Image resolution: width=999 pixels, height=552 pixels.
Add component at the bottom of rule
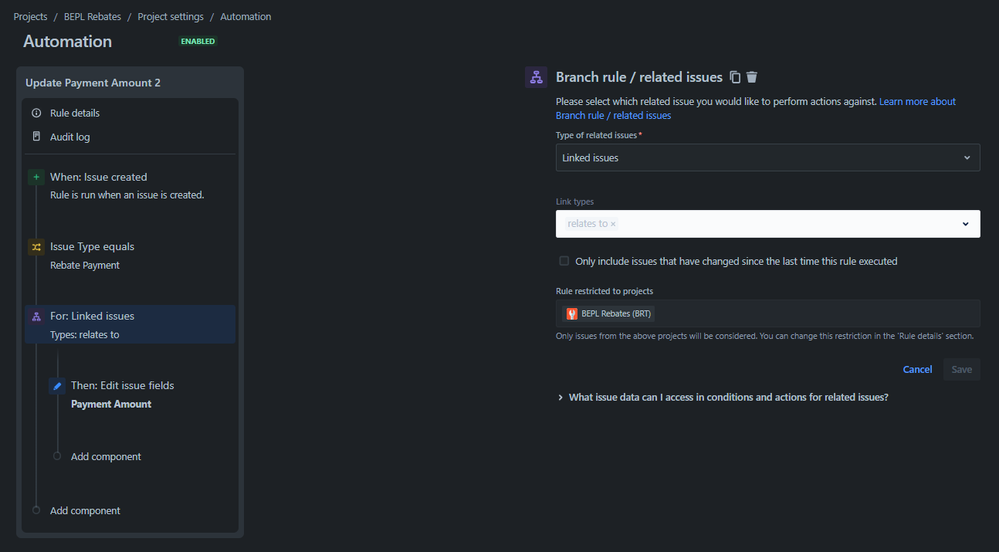85,511
